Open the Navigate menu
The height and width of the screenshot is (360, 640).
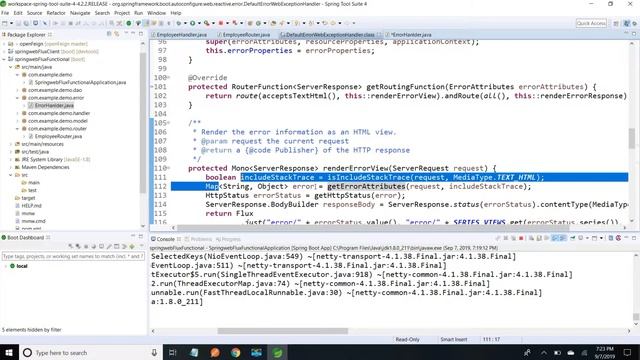coord(80,13)
